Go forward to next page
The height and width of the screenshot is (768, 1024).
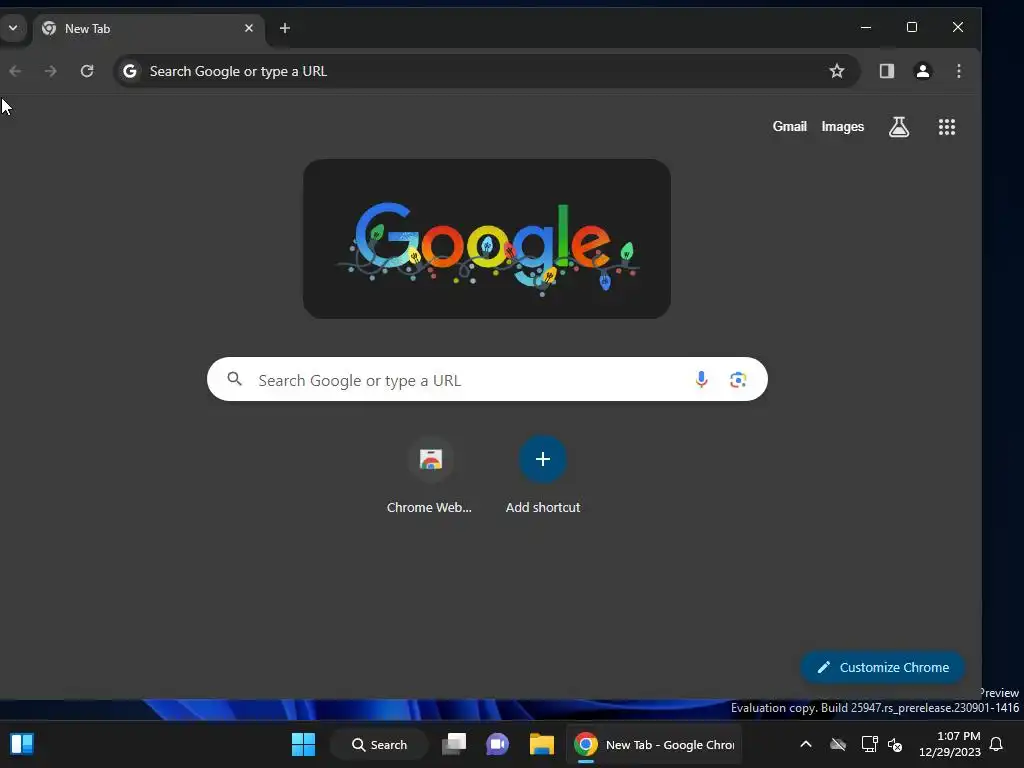(x=50, y=71)
